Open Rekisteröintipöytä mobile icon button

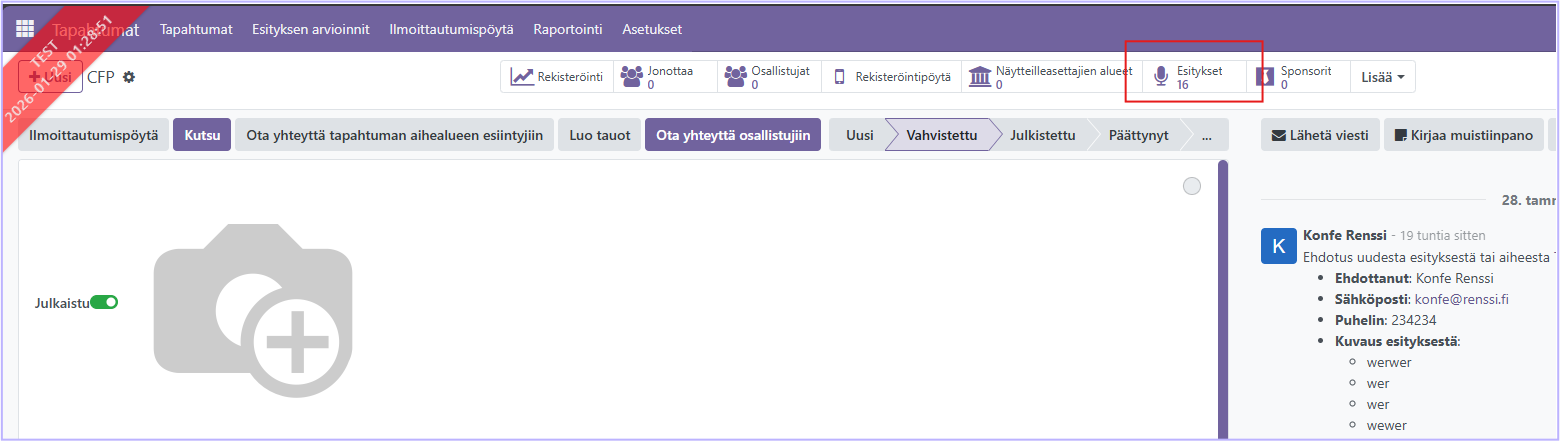892,77
